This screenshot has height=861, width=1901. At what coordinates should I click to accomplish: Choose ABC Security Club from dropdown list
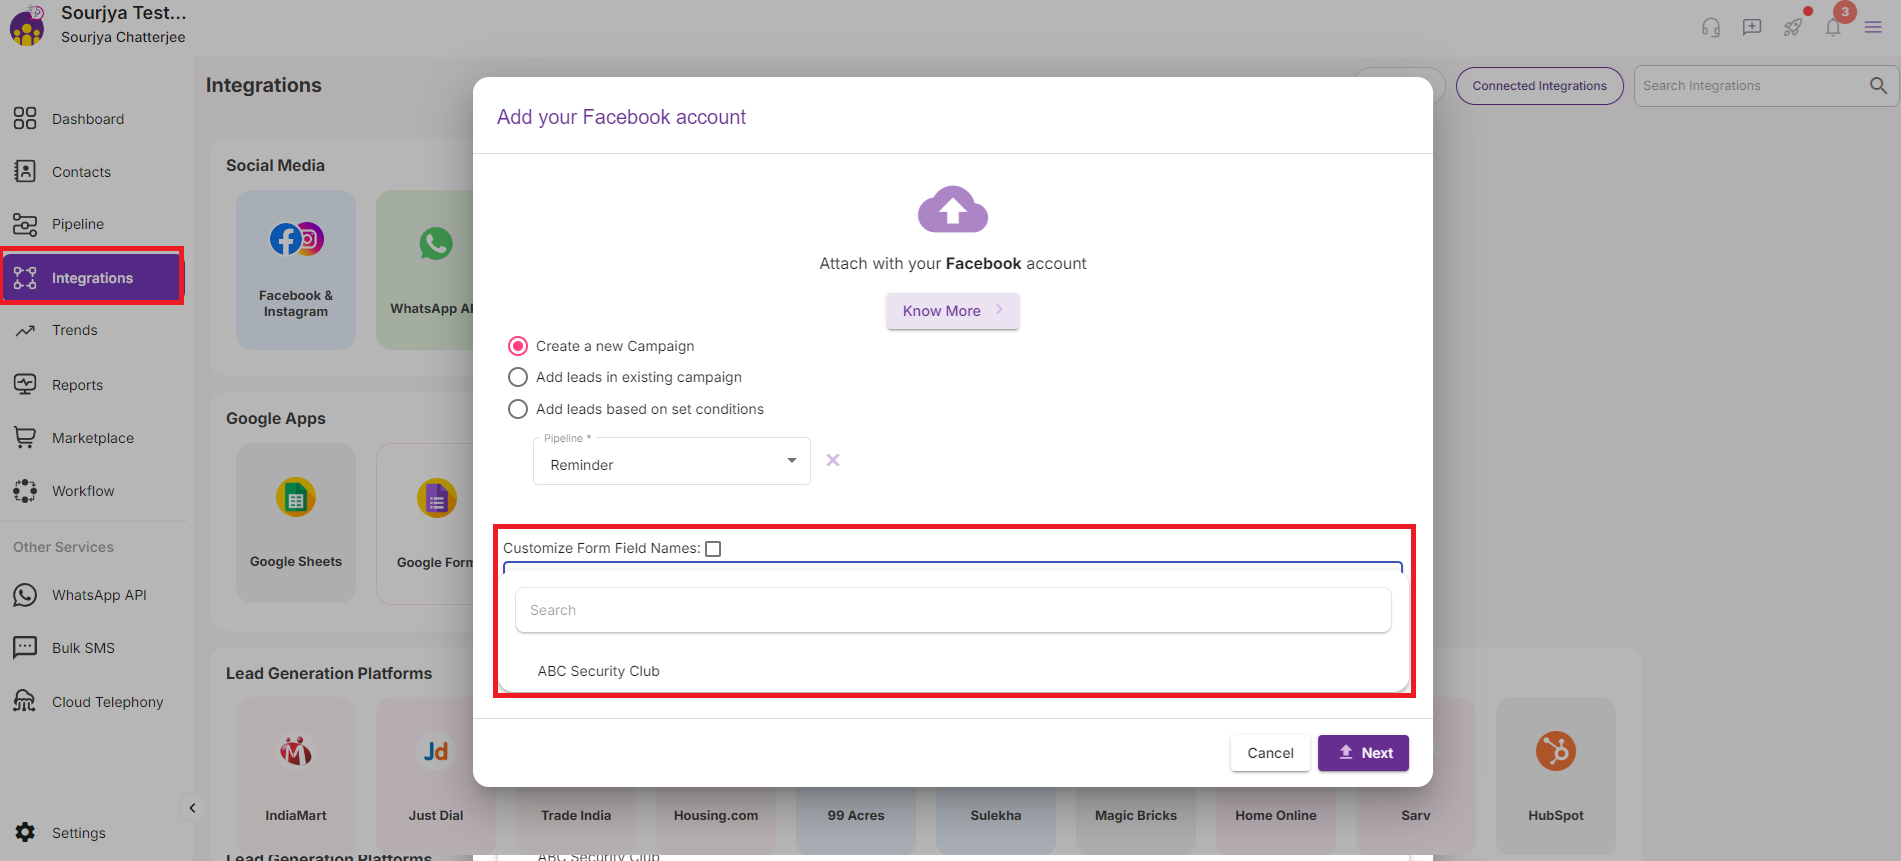(599, 671)
